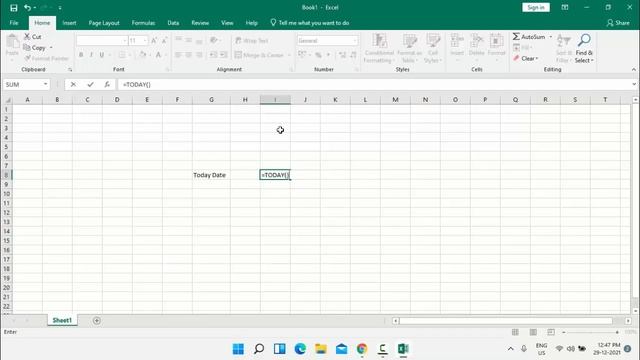Switch to the Formulas tab

coord(143,23)
